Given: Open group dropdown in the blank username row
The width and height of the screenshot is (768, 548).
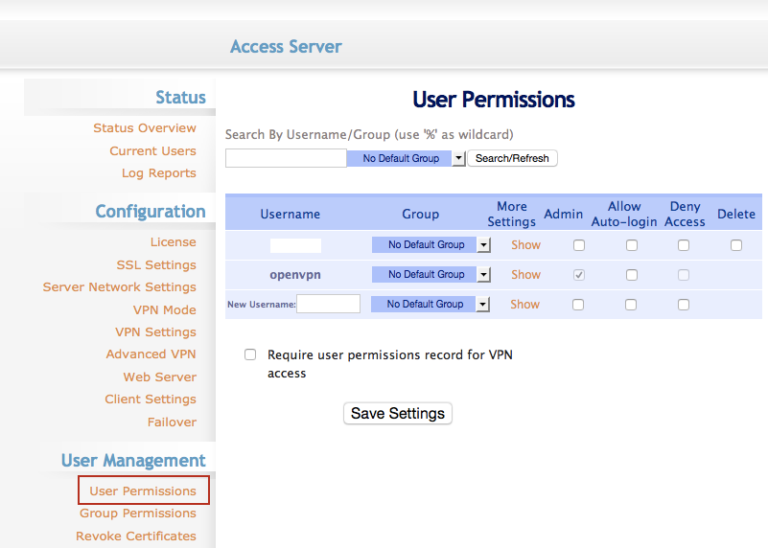Looking at the screenshot, I should (431, 244).
